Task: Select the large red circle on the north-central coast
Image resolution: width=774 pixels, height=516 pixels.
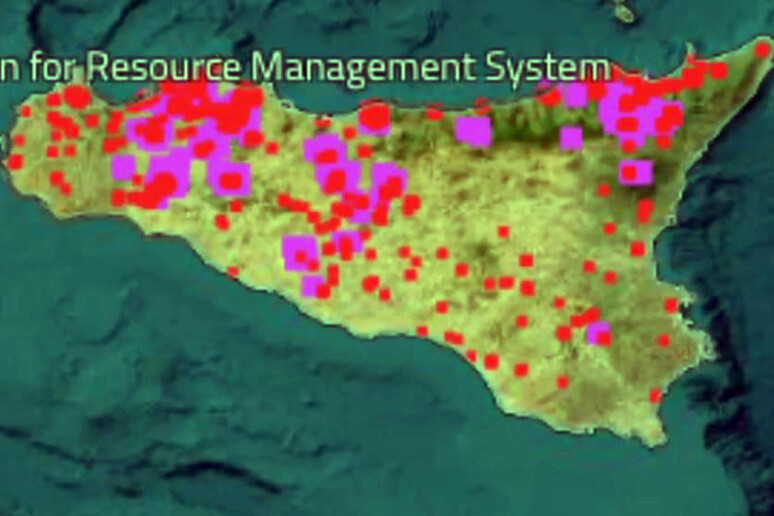Action: [x=375, y=119]
